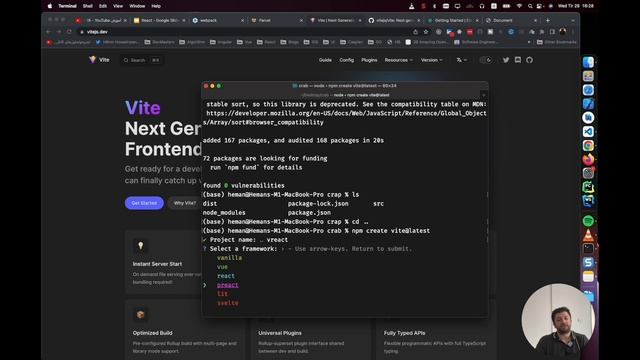640x360 pixels.
Task: Select vue framework option in terminal
Action: 222,267
